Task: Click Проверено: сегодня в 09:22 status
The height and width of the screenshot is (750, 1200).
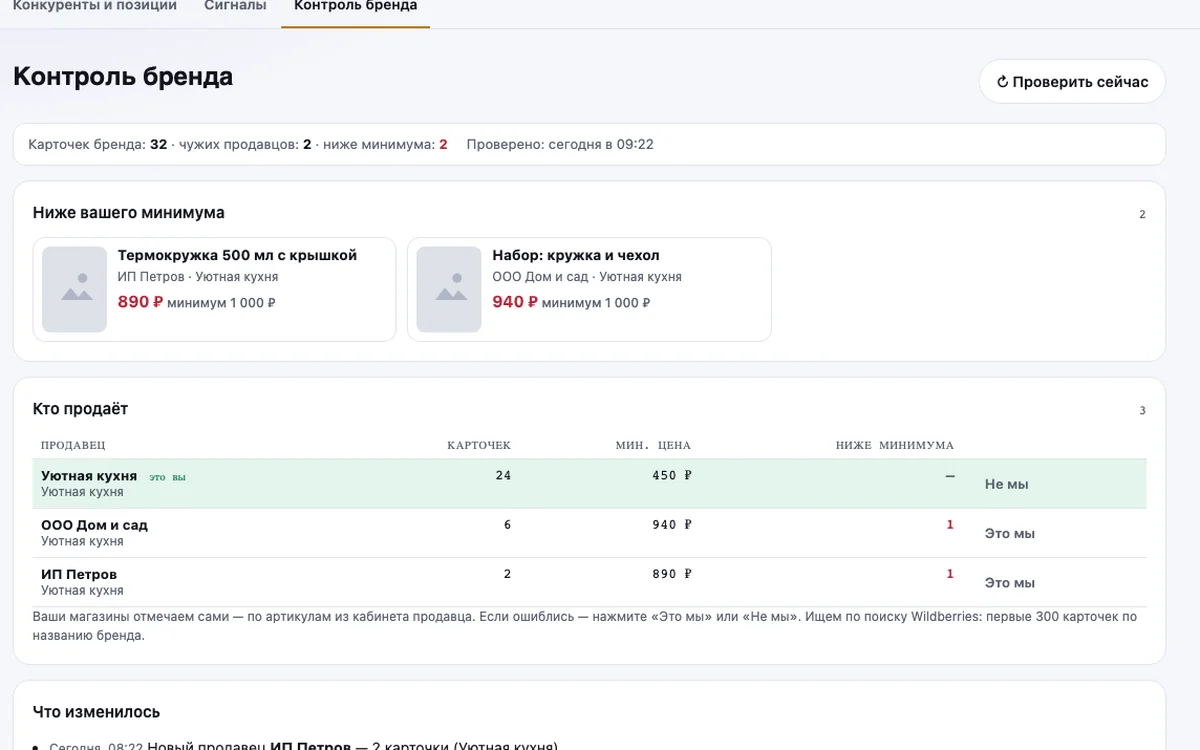Action: pyautogui.click(x=560, y=144)
